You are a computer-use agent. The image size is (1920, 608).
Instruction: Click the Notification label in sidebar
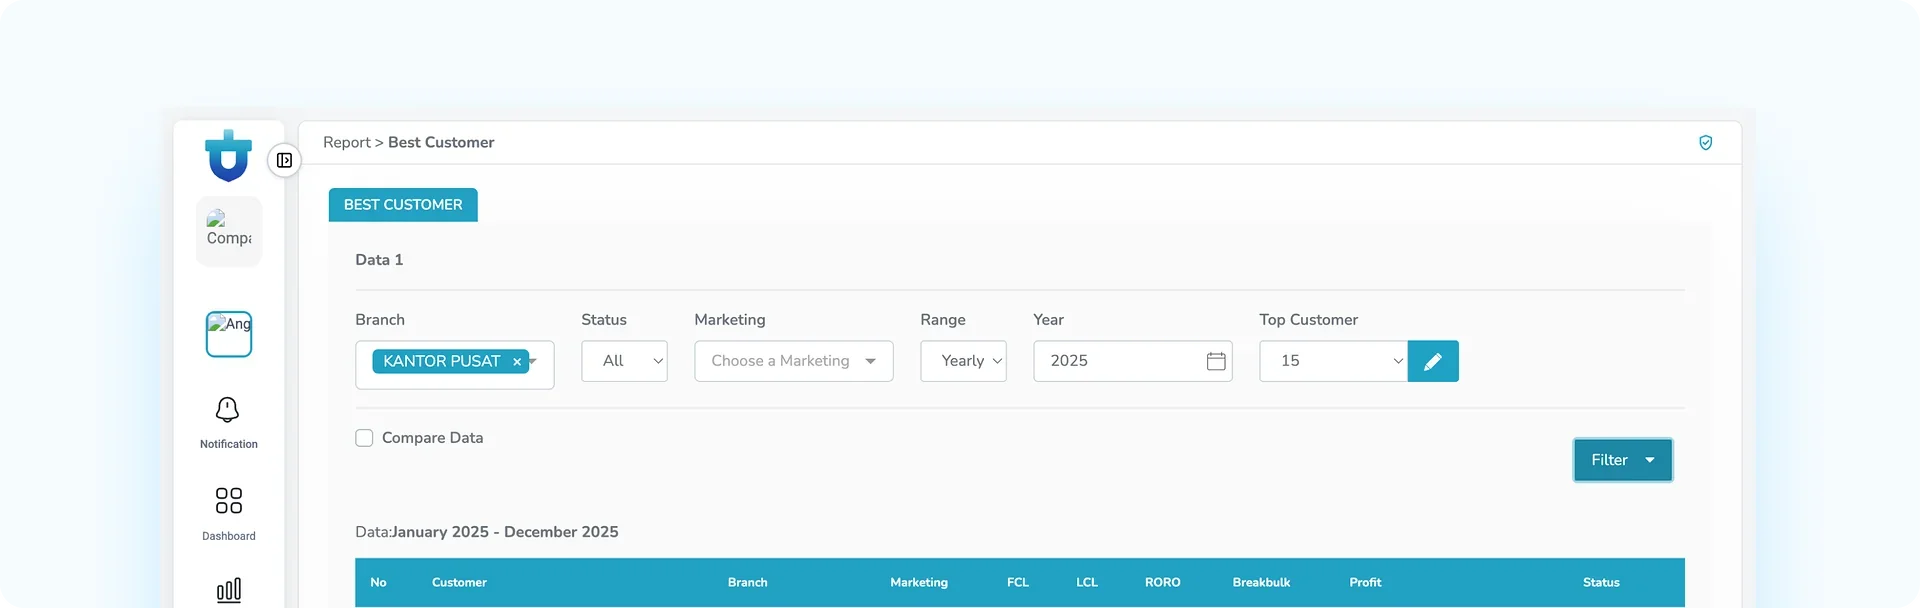click(229, 444)
